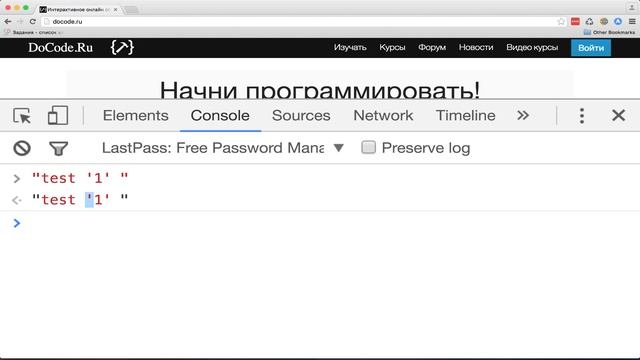Open Other Bookmarks folder
The height and width of the screenshot is (360, 640).
tap(609, 32)
